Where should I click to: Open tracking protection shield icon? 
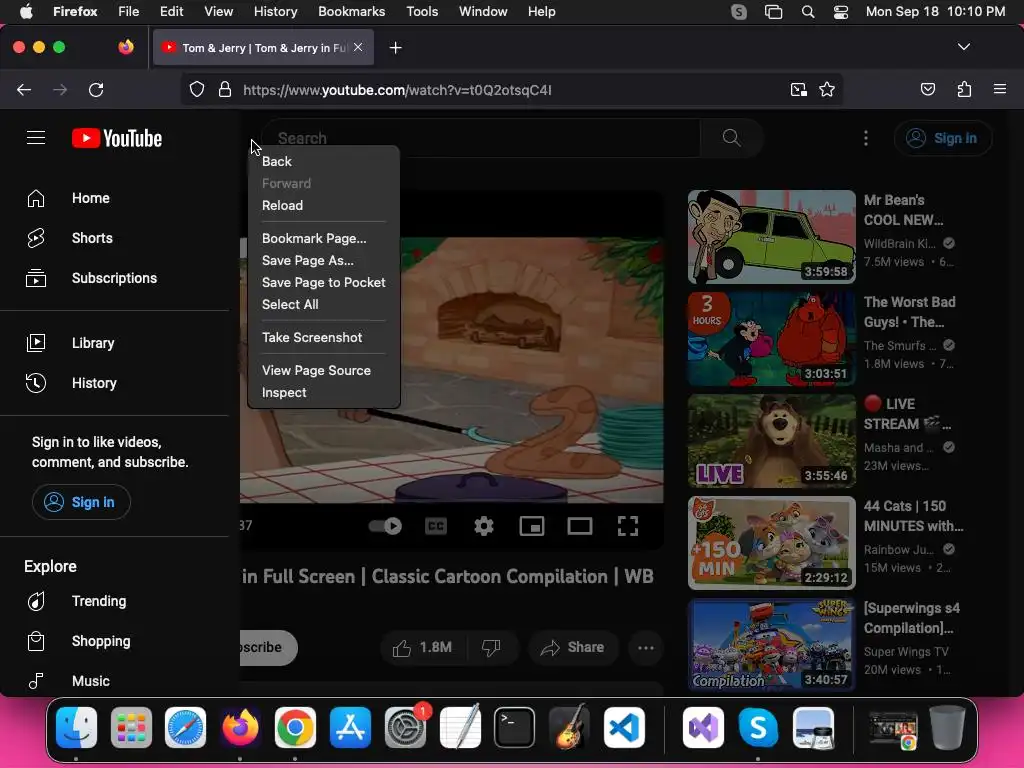pos(197,89)
